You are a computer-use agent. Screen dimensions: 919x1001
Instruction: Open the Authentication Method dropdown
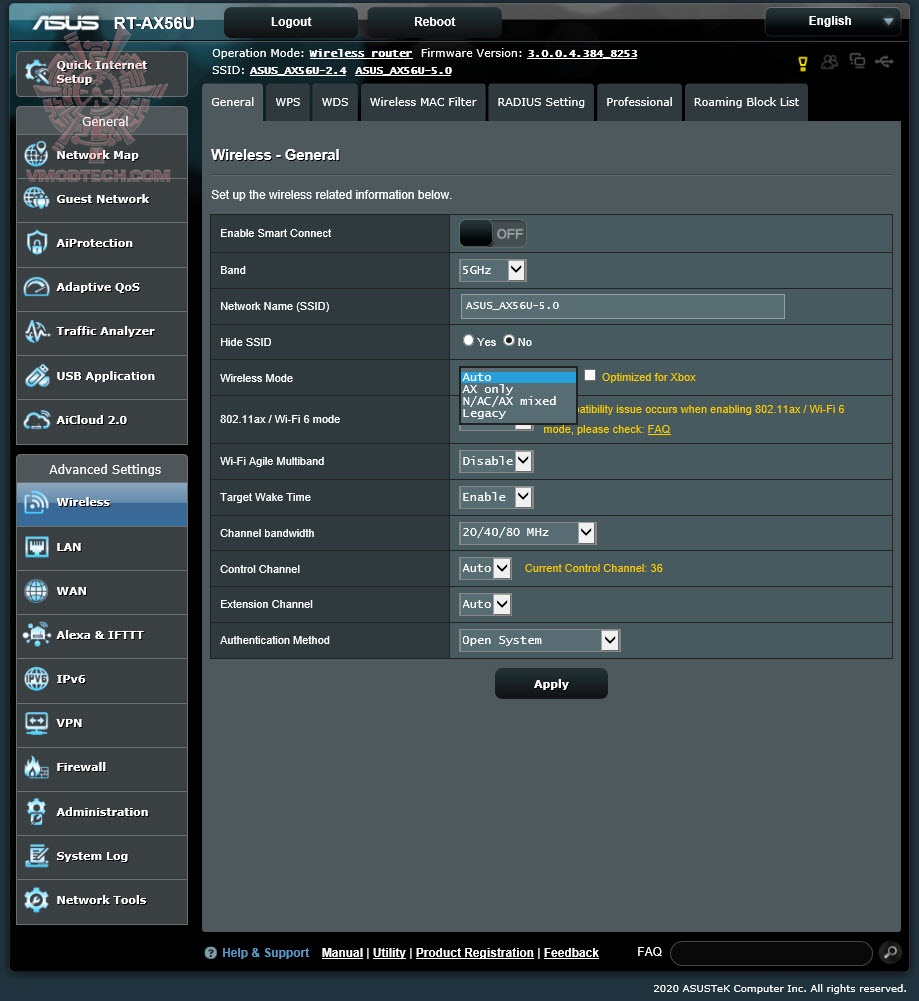coord(539,640)
